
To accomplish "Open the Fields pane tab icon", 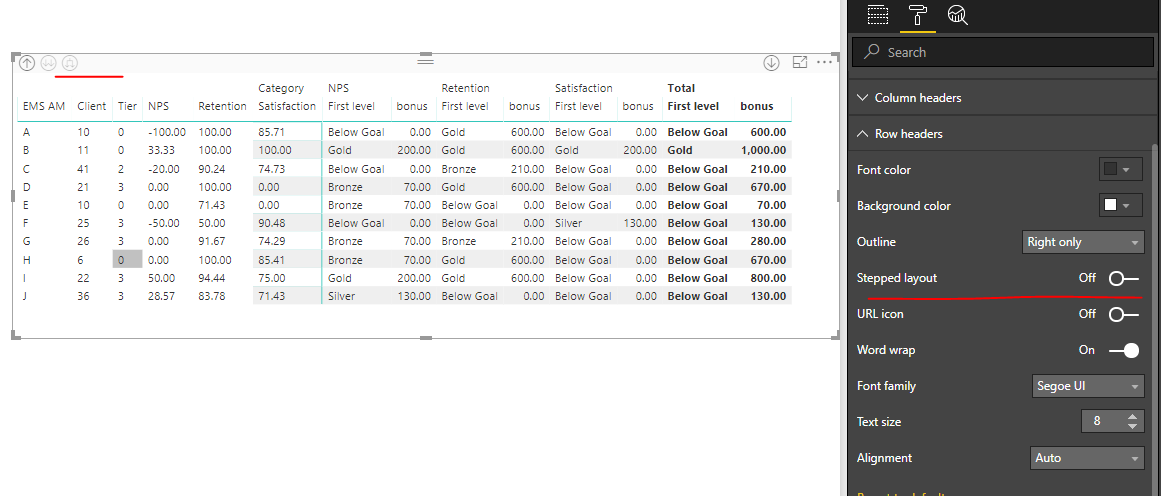I will [877, 15].
